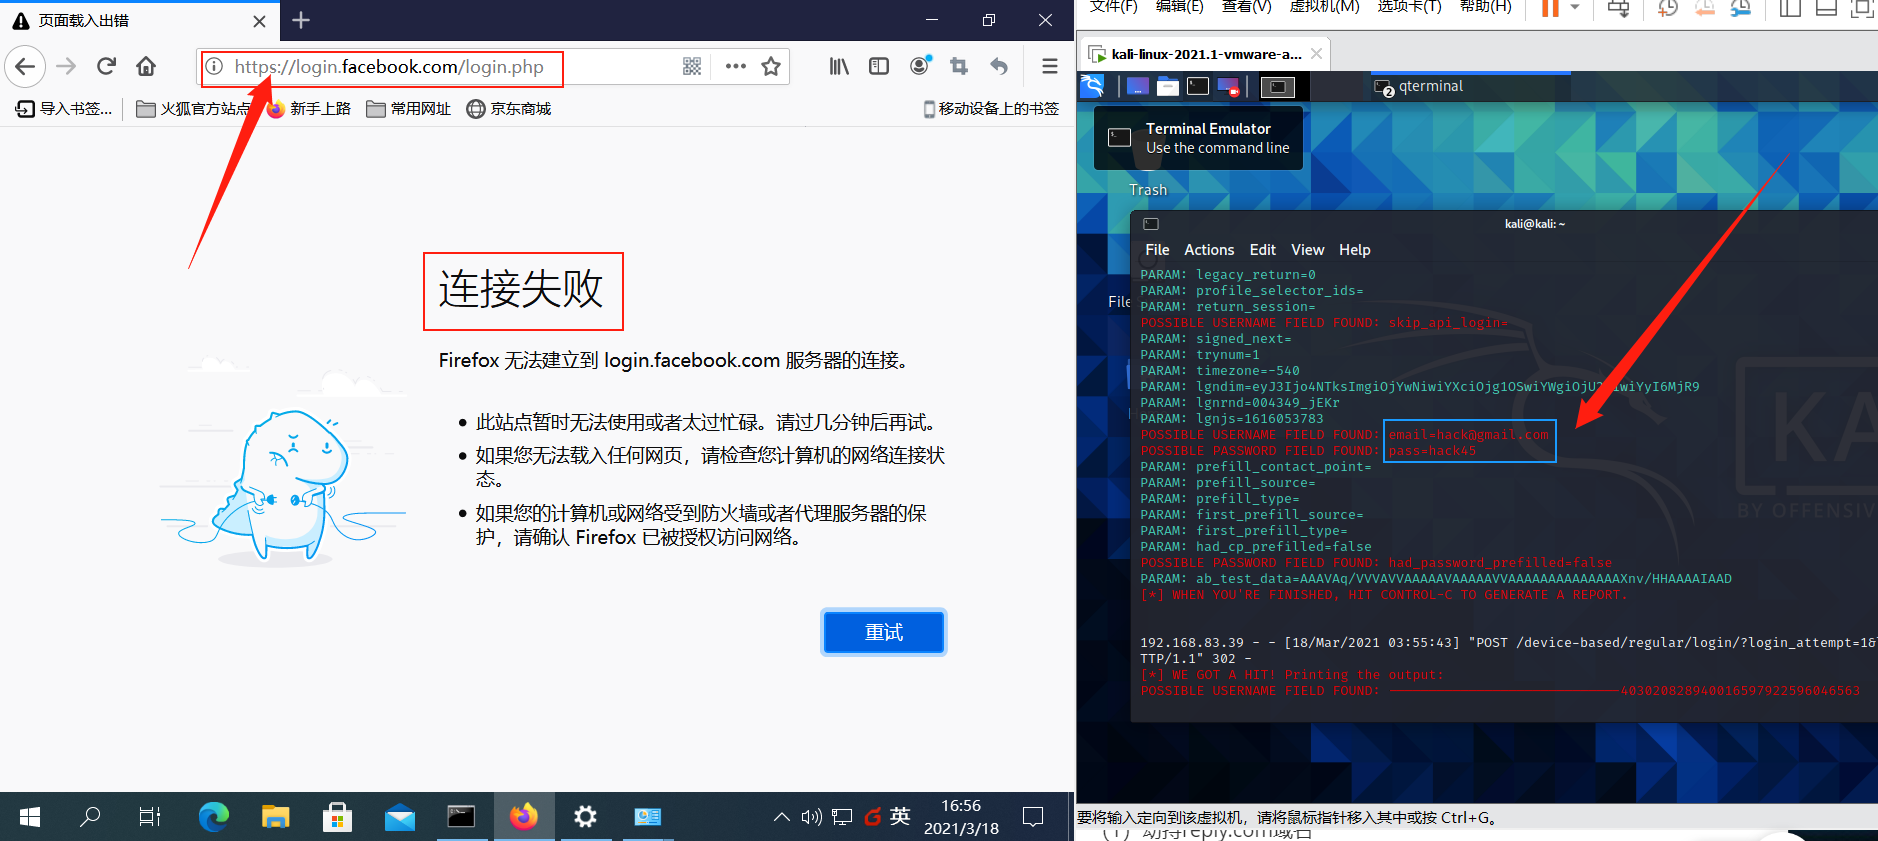Click Kali panel screen recorder icon
Screen dimensions: 1878x841
(1228, 87)
